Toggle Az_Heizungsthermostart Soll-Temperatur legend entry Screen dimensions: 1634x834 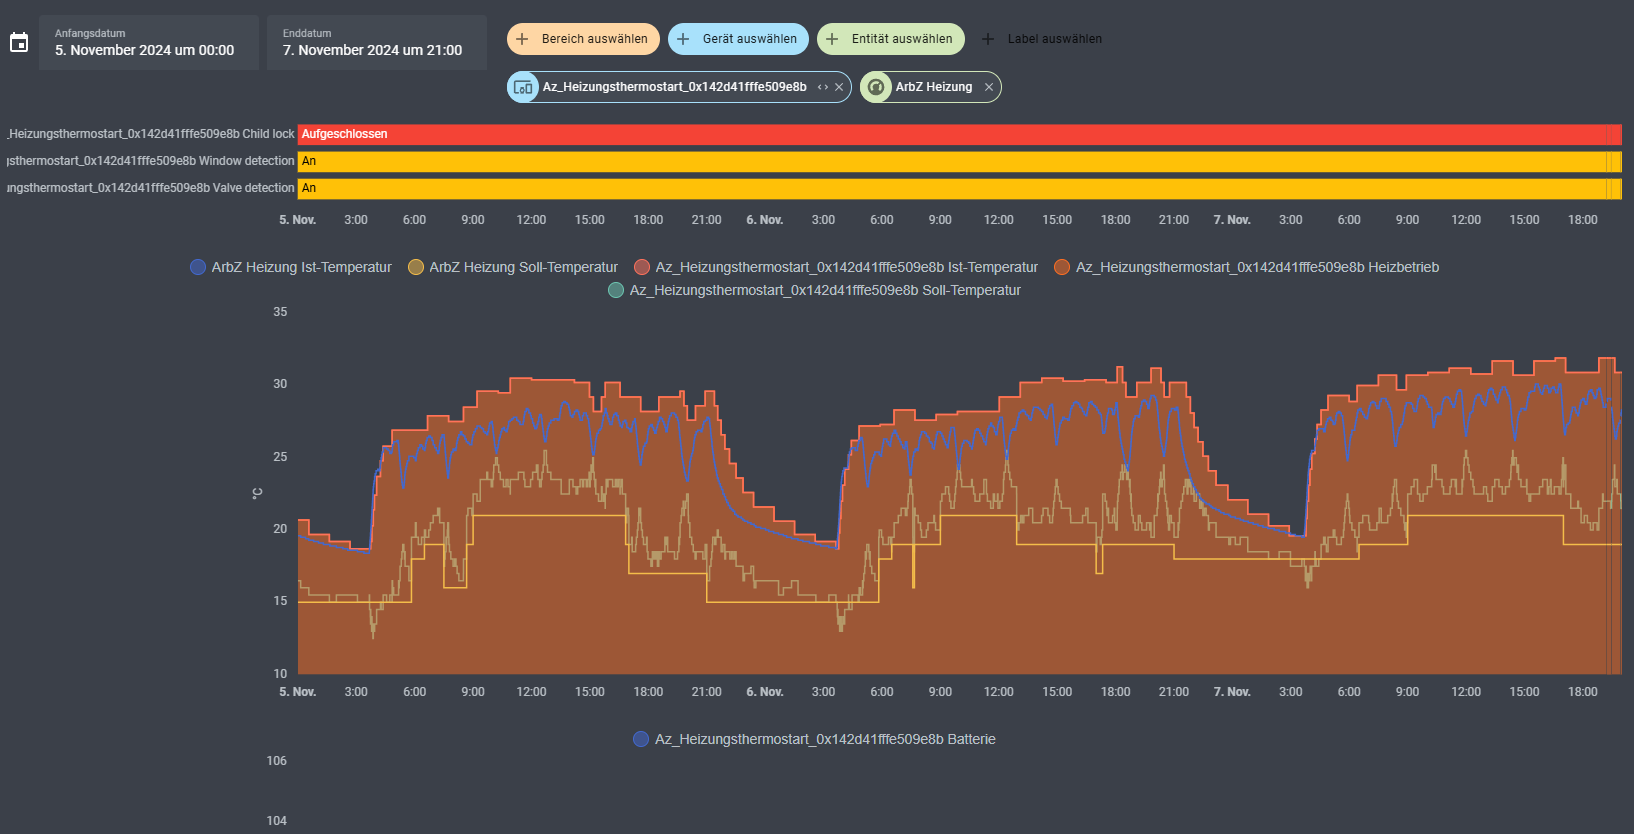(x=824, y=290)
